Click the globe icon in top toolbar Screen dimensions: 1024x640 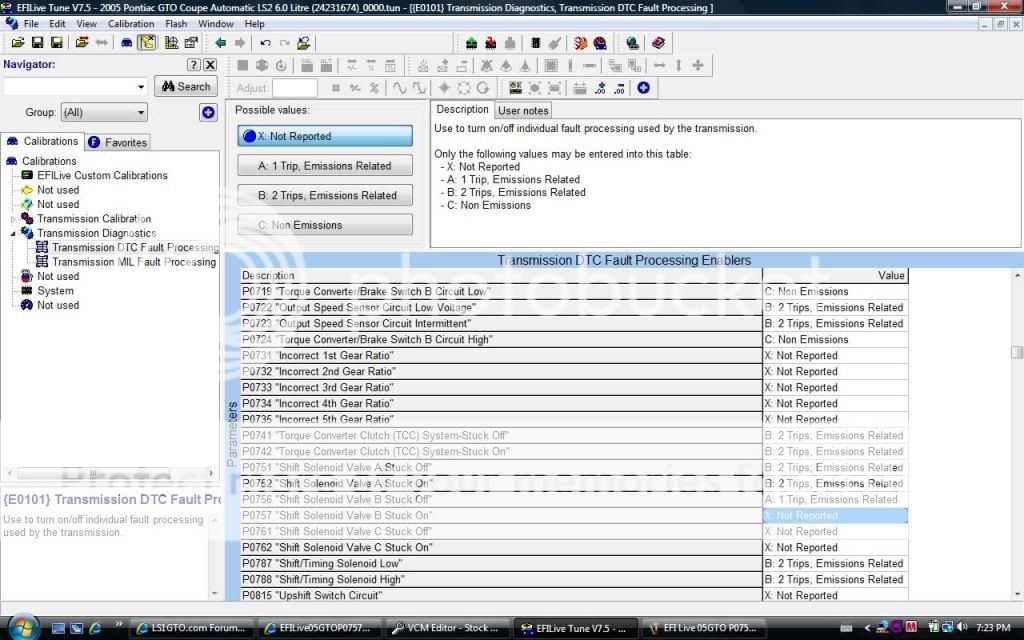tap(632, 43)
